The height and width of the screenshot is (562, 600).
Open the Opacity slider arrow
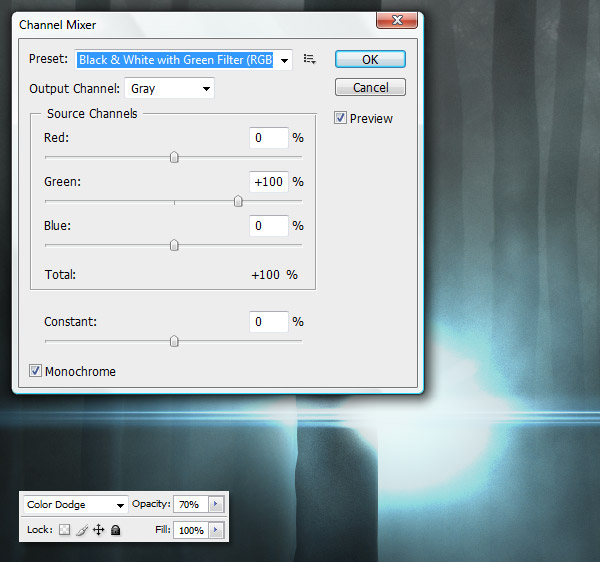[x=216, y=504]
